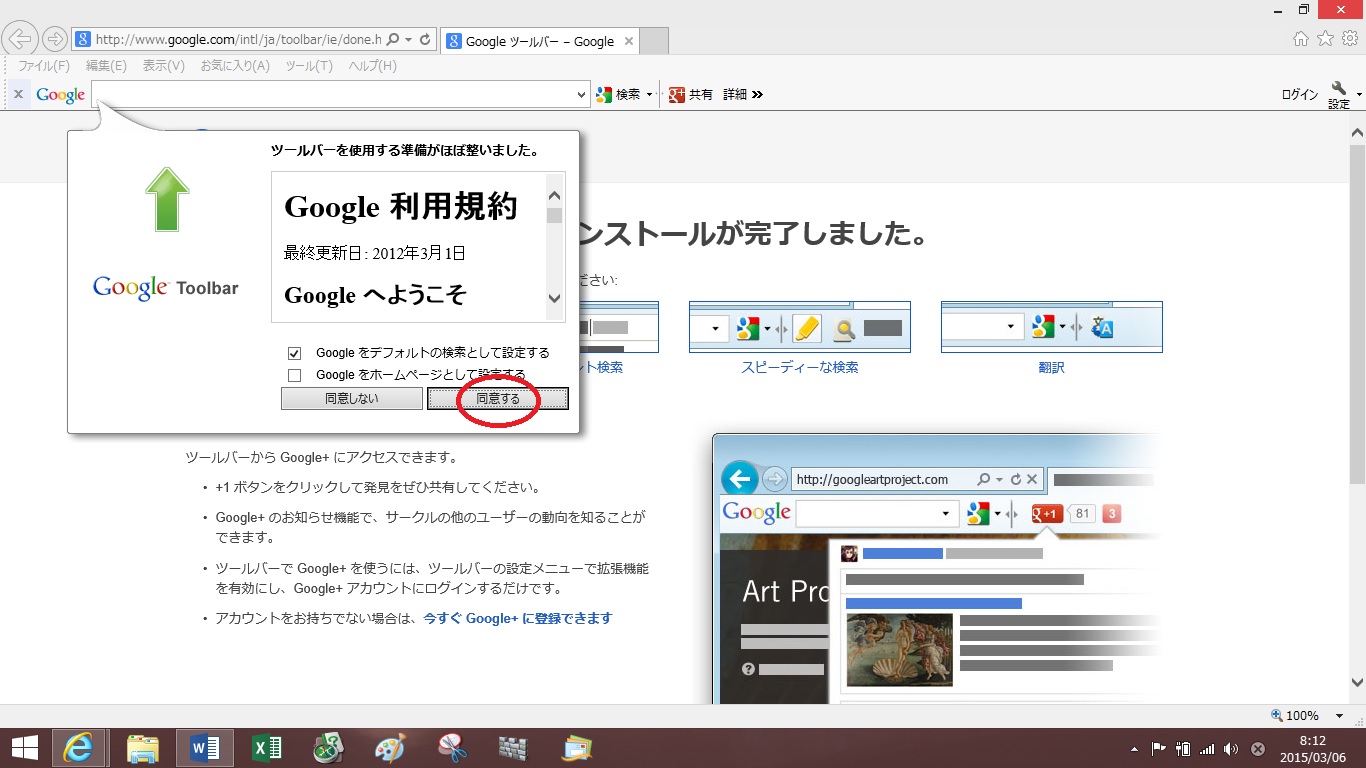This screenshot has width=1366, height=768.
Task: Click the Google logo on the toolbar
Action: (61, 95)
